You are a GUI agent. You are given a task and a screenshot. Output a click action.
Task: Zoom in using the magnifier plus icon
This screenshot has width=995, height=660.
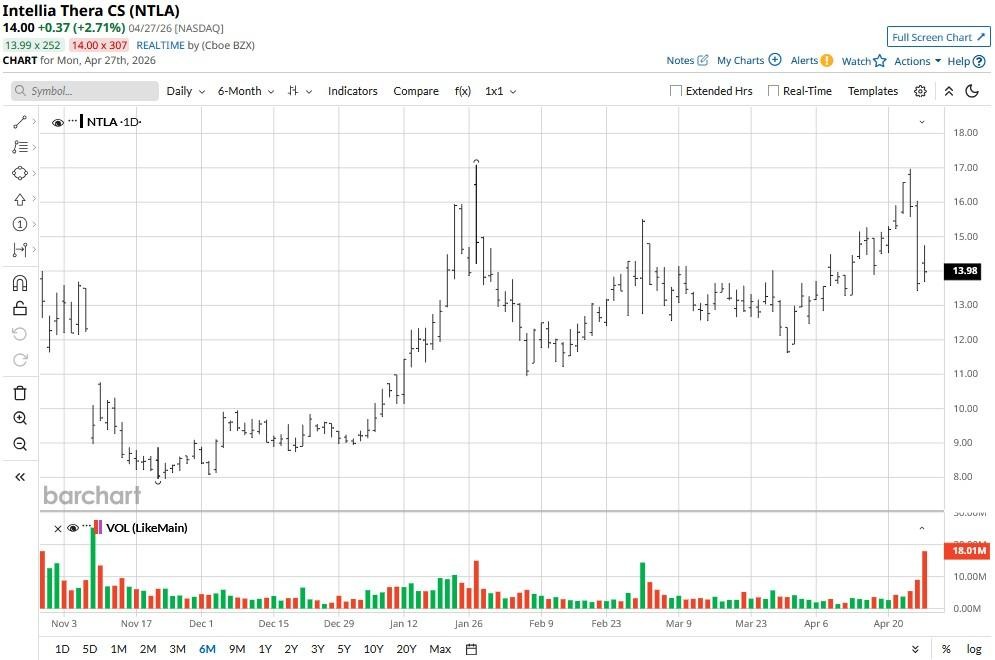click(19, 419)
